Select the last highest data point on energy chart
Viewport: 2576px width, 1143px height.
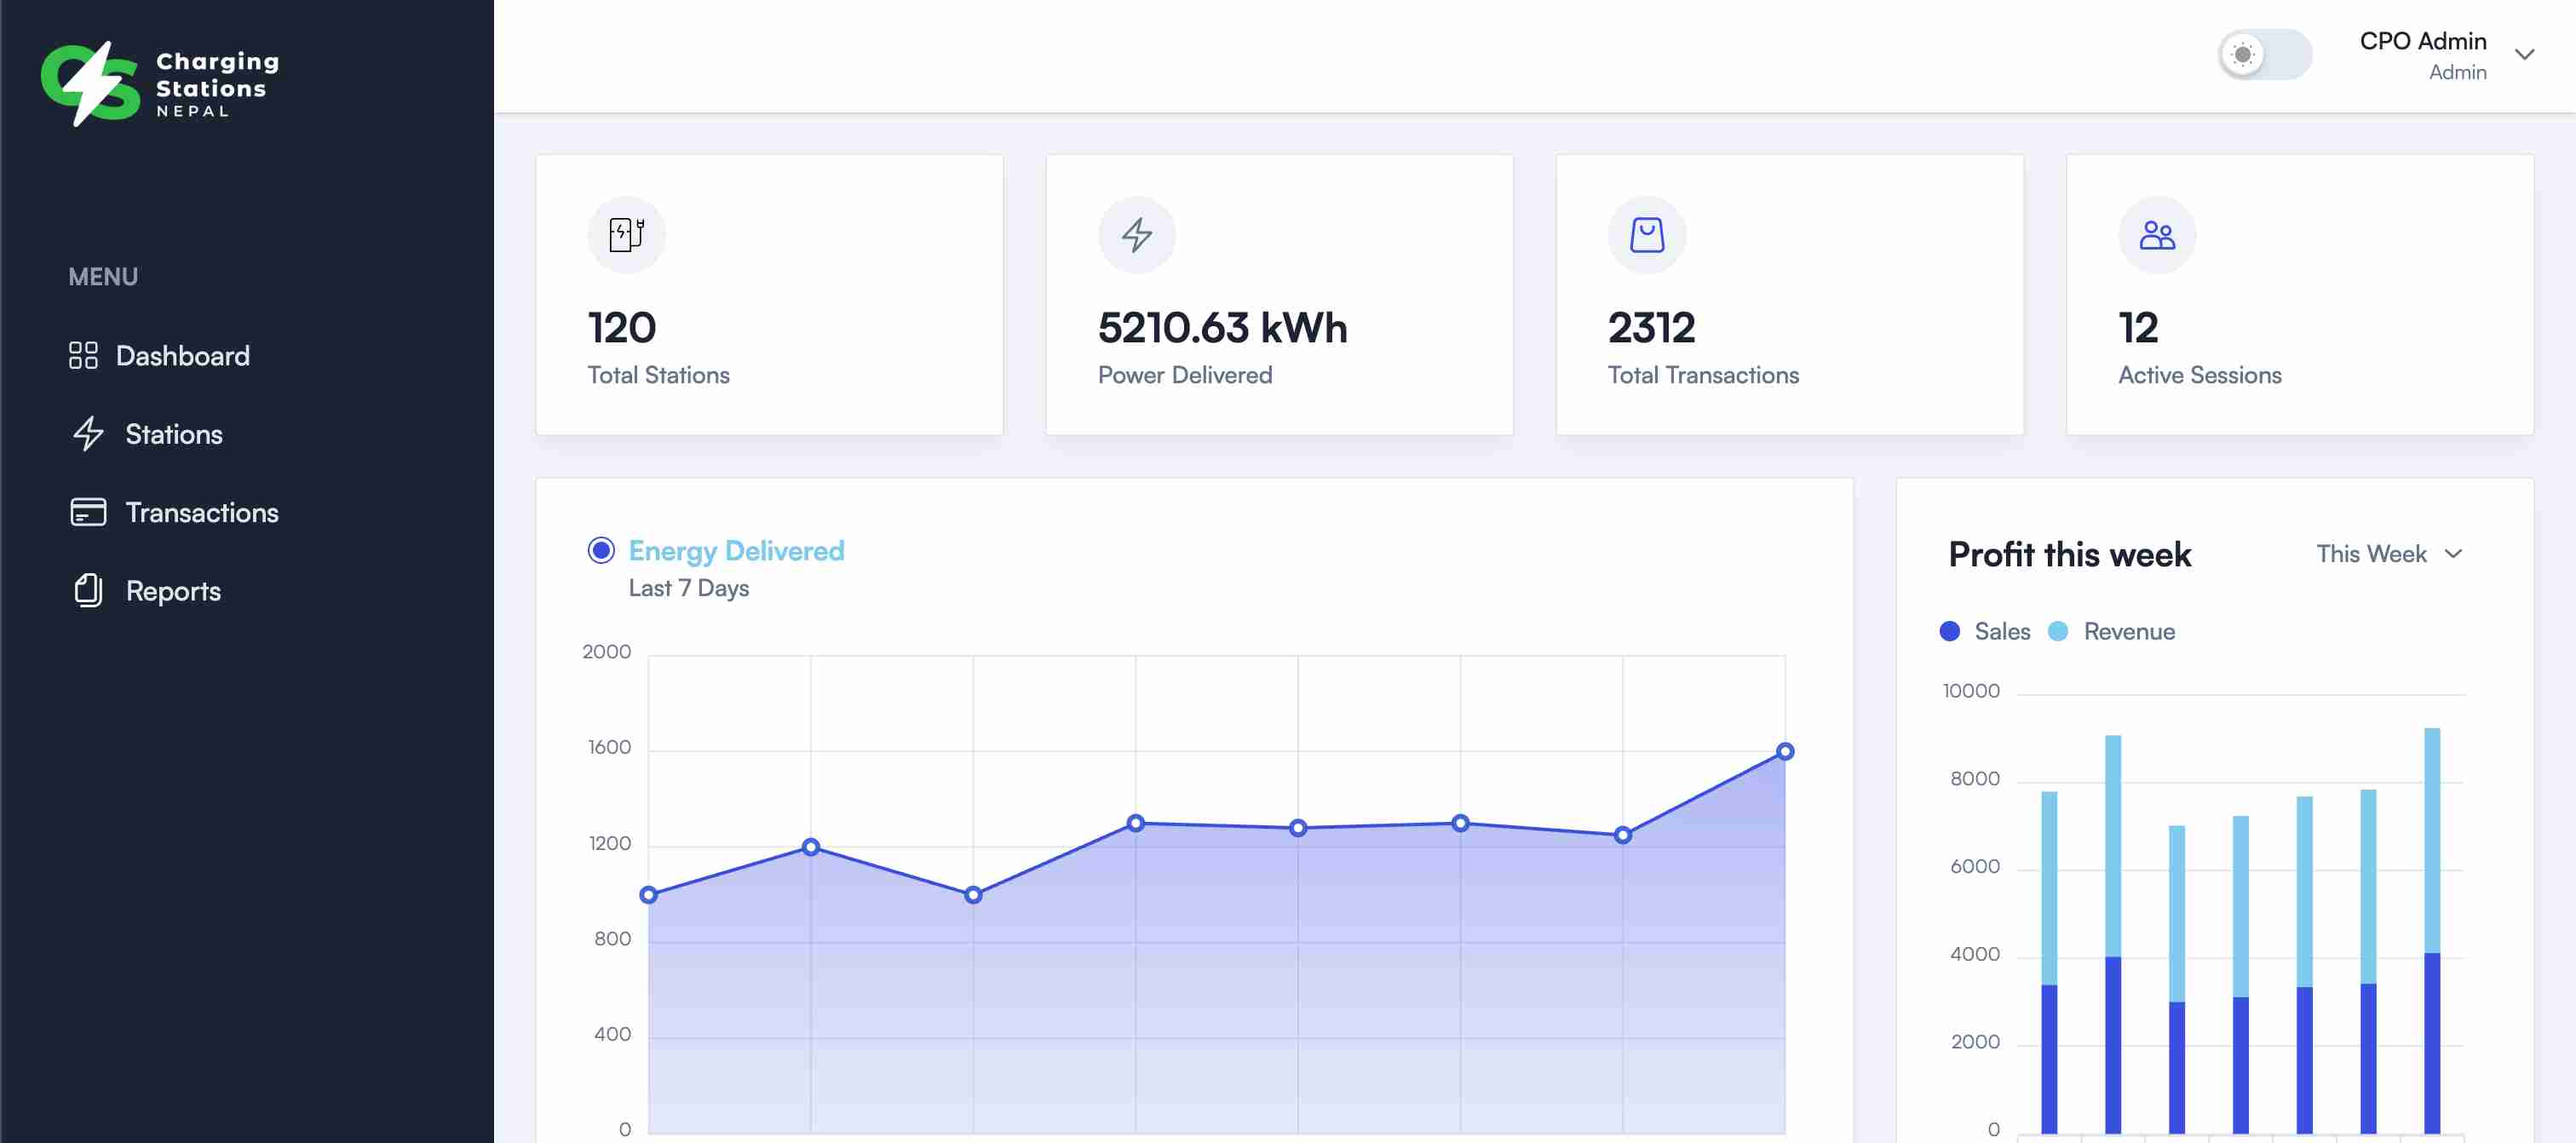pos(1784,751)
